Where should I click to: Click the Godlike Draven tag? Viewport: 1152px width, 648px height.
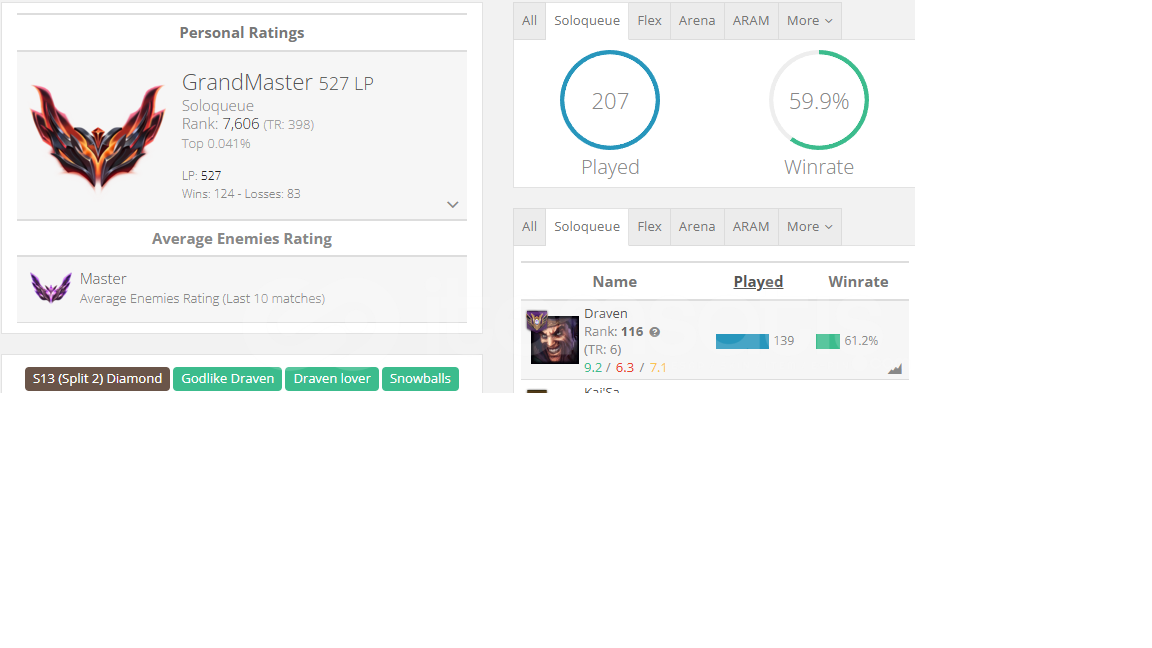(228, 378)
